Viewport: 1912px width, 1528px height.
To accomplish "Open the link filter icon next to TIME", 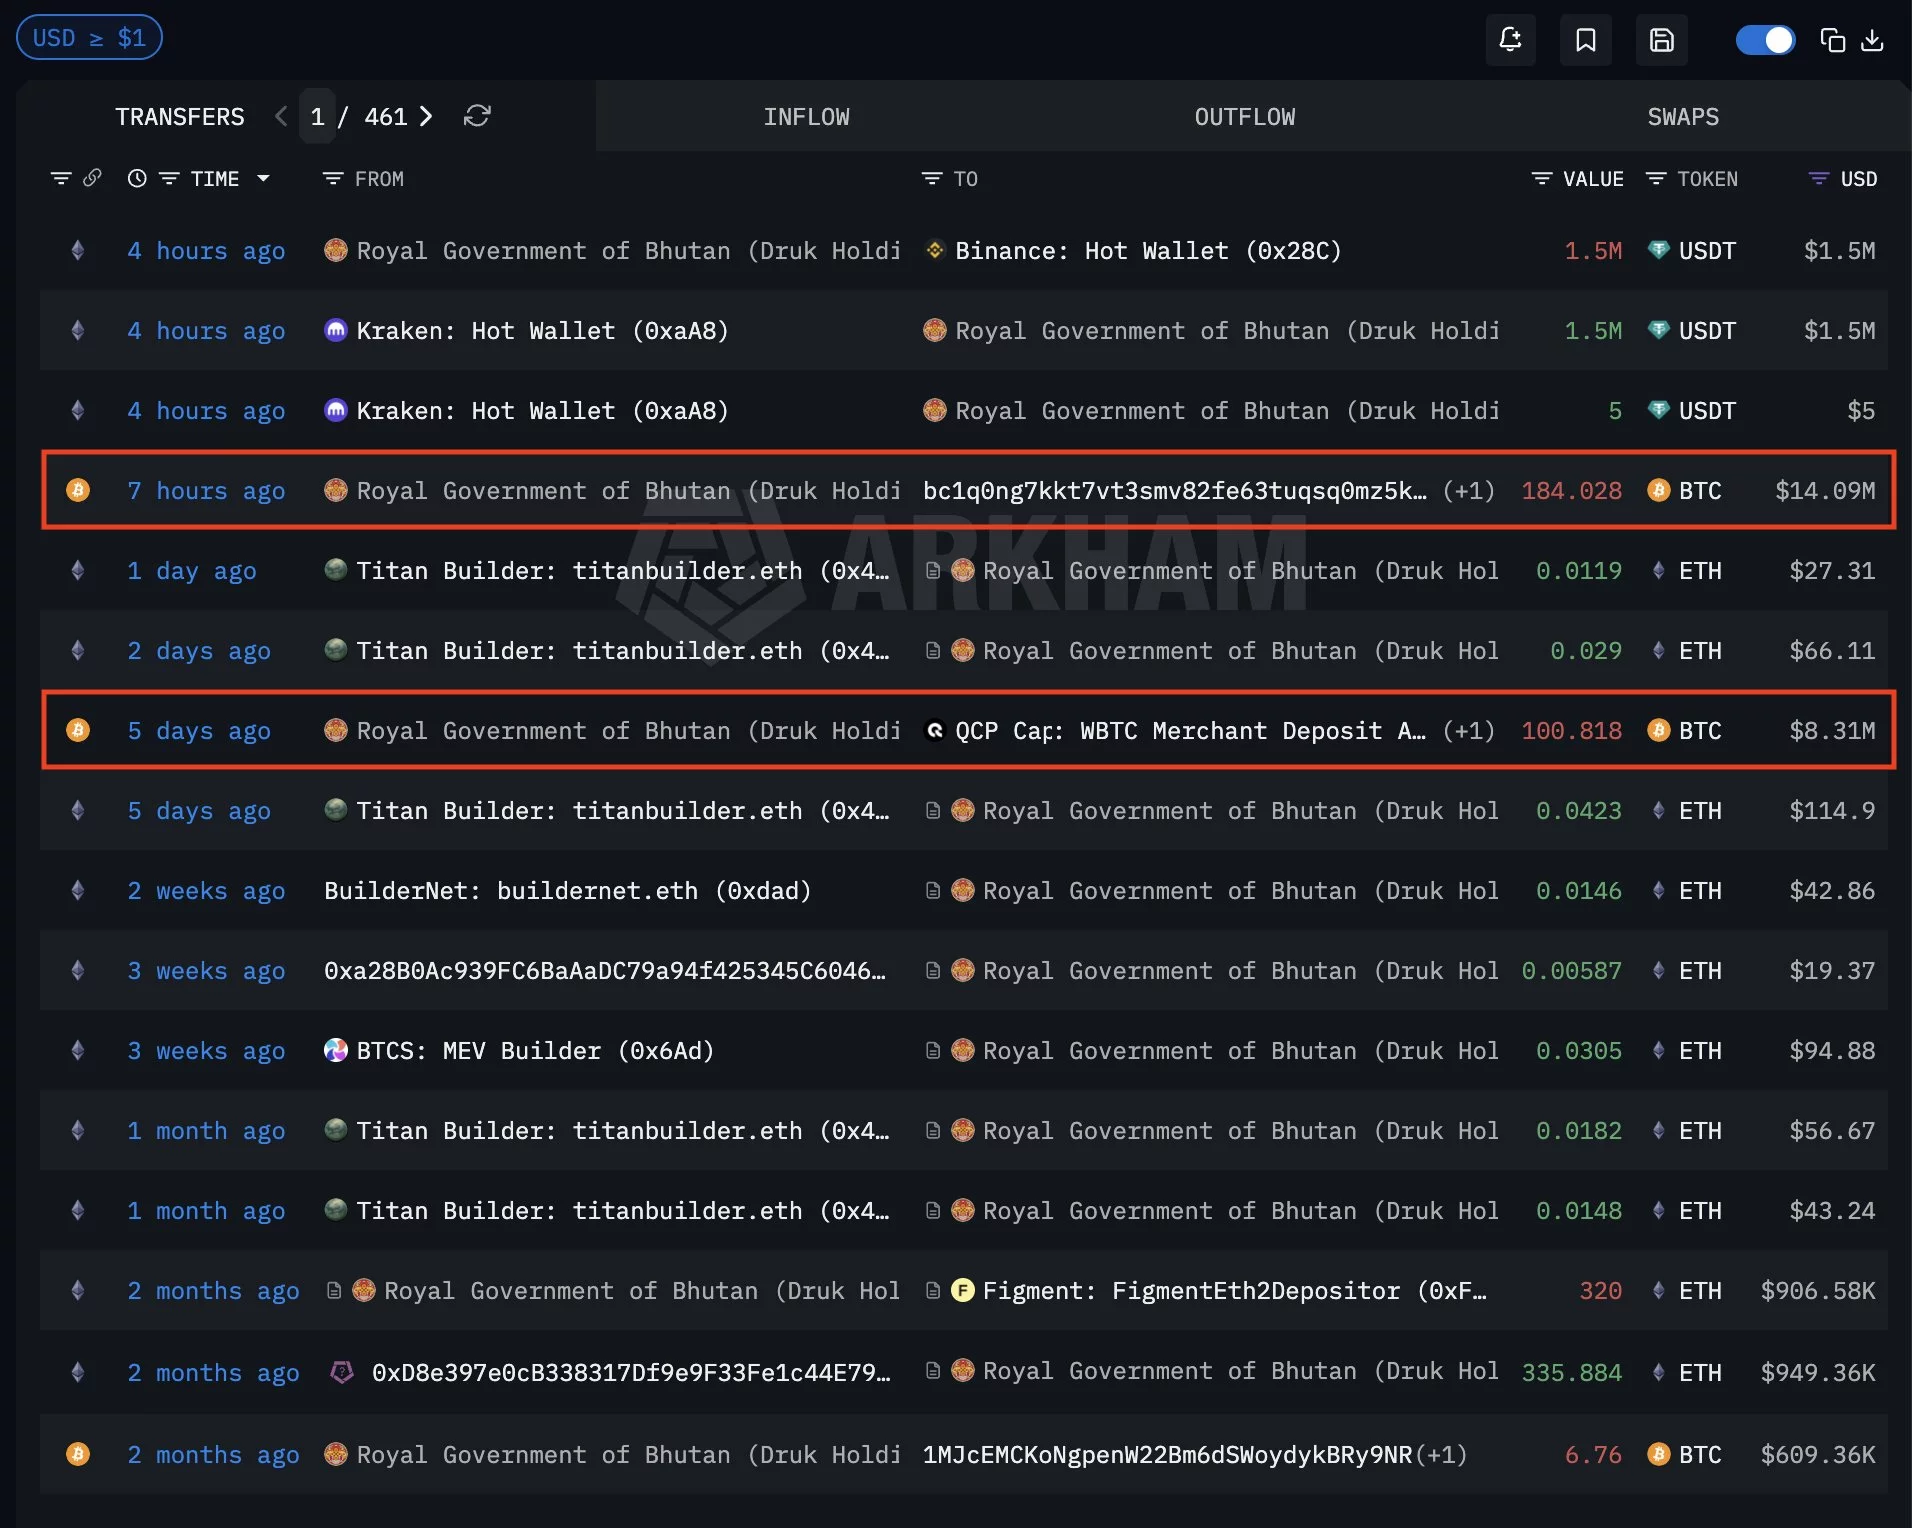I will click(92, 178).
